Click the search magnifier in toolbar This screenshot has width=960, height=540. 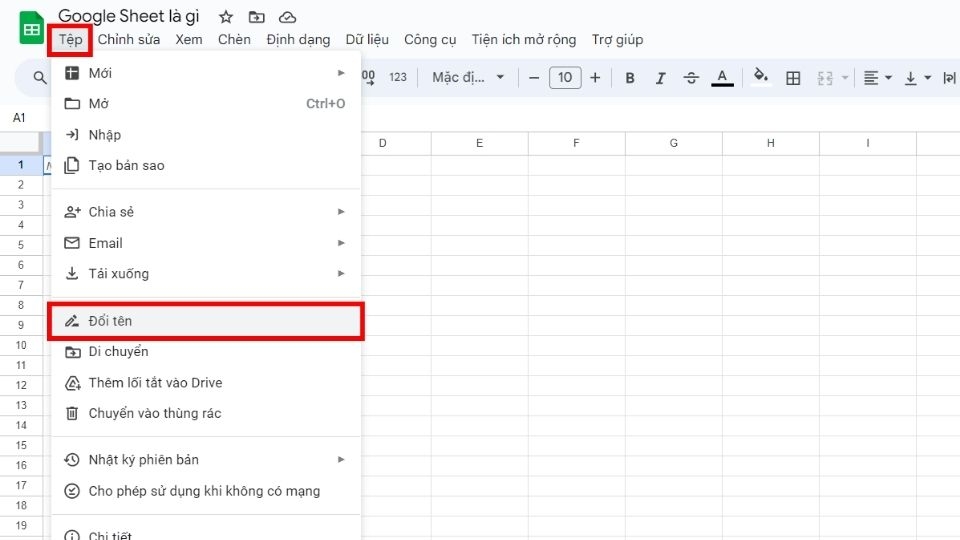[40, 78]
